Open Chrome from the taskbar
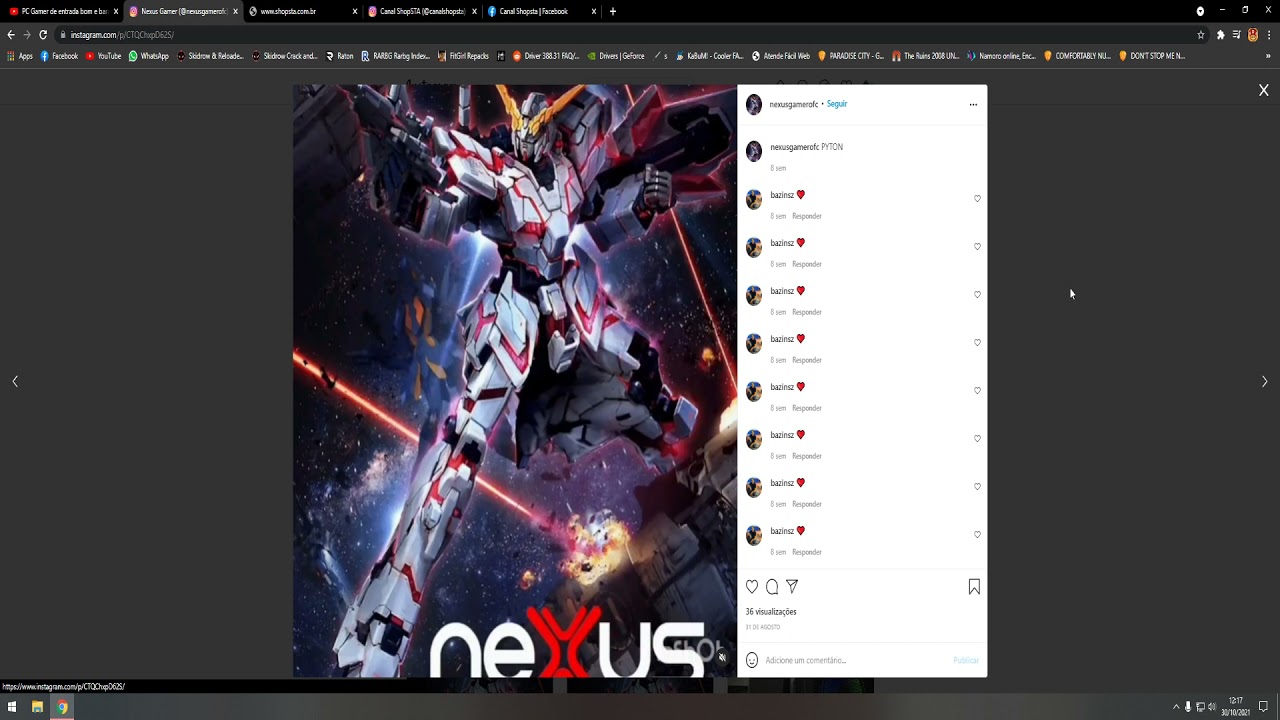 click(x=62, y=707)
